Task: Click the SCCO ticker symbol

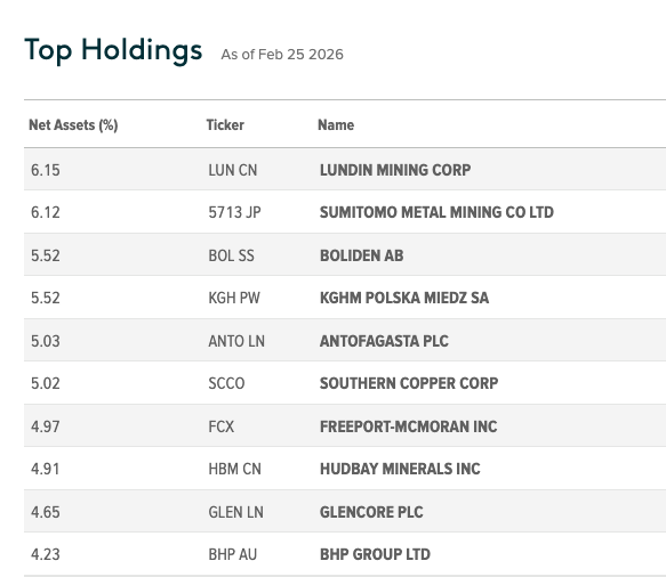Action: [x=226, y=383]
